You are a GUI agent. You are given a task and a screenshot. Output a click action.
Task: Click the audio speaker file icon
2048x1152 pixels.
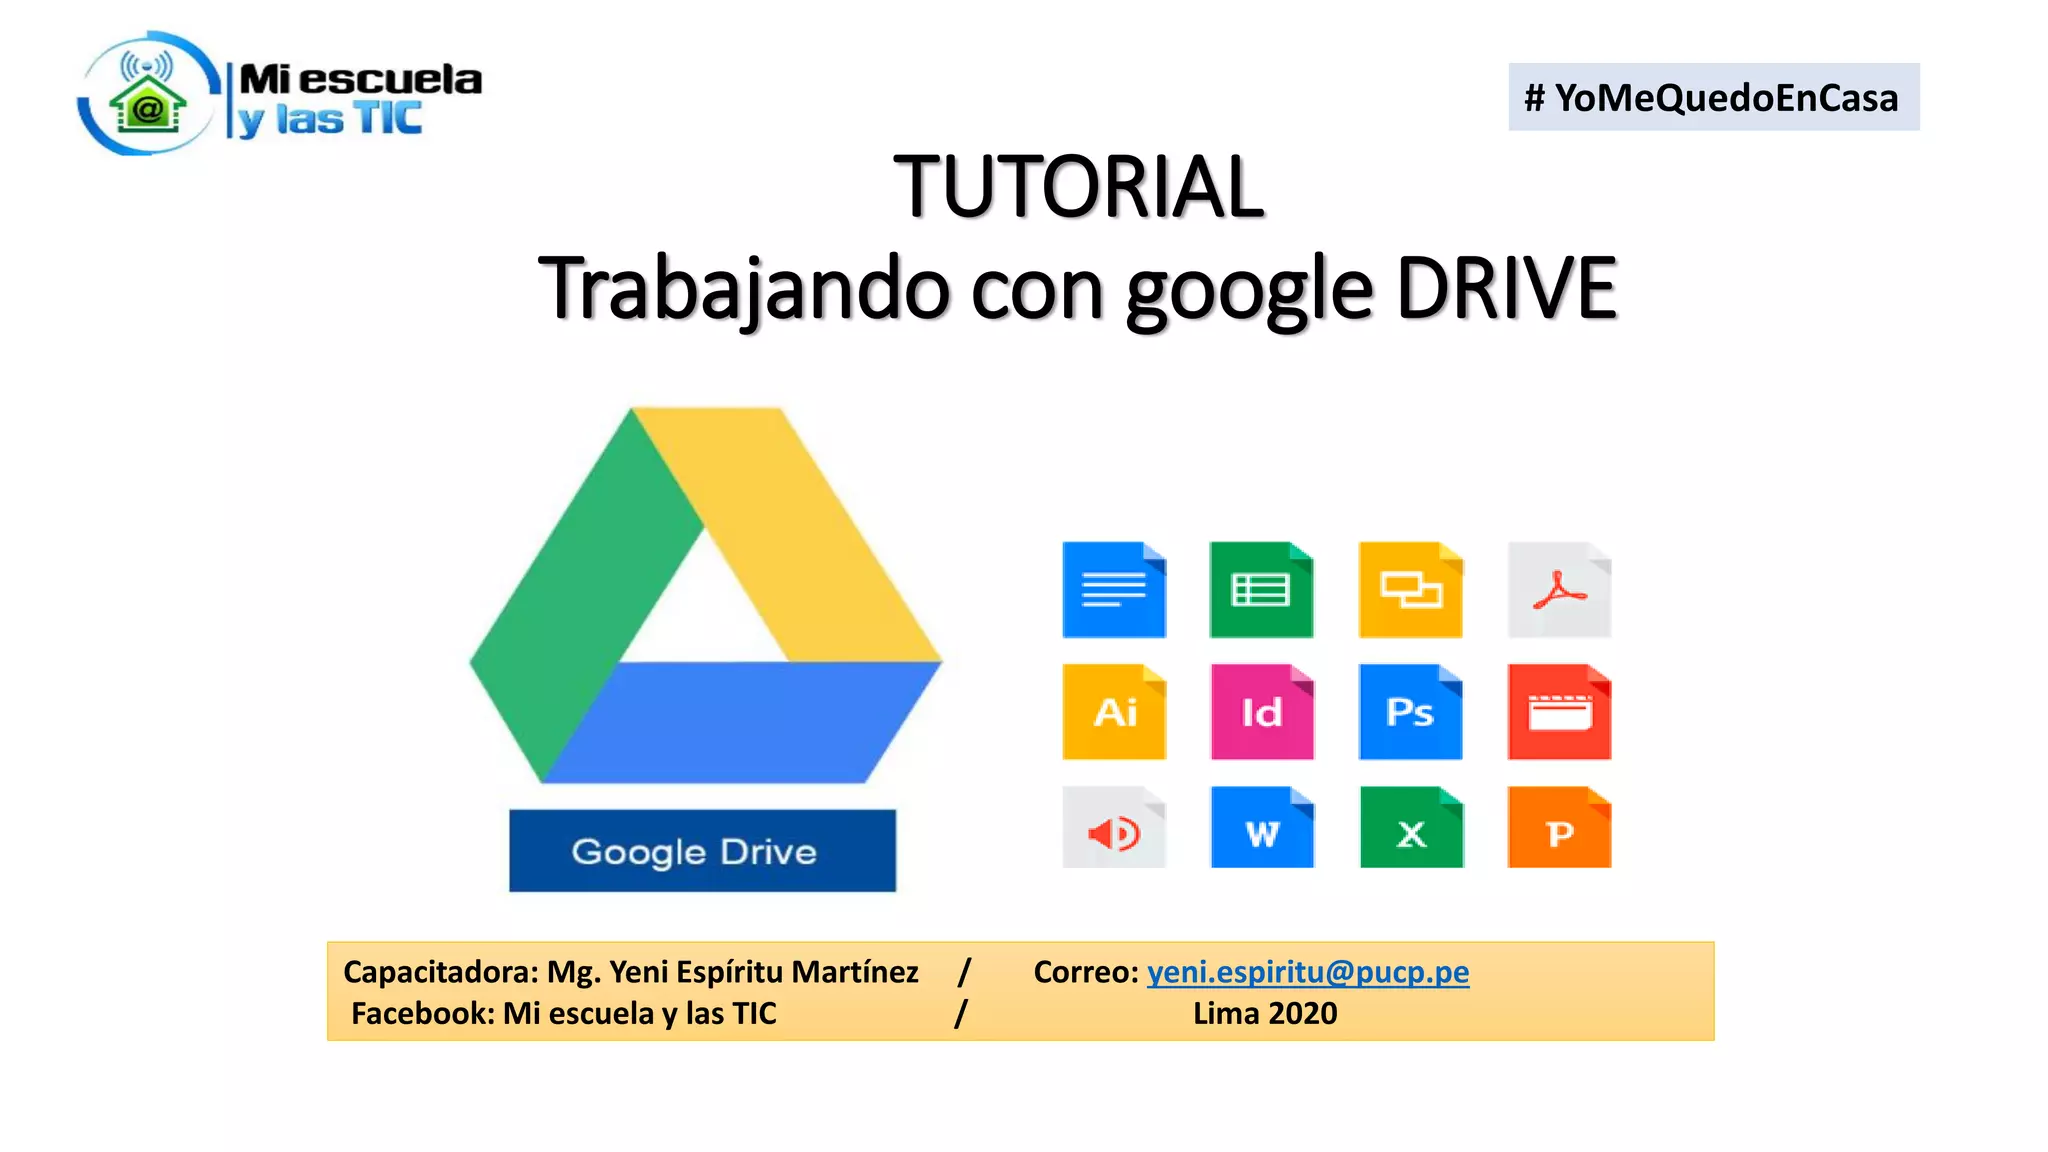point(1114,828)
